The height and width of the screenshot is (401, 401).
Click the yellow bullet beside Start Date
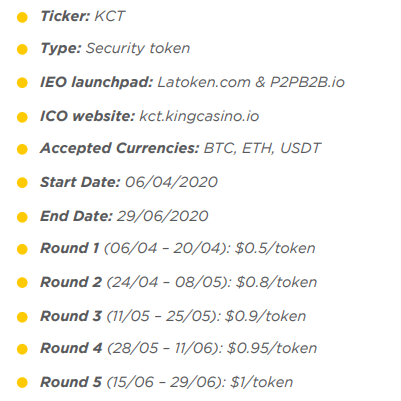point(22,183)
